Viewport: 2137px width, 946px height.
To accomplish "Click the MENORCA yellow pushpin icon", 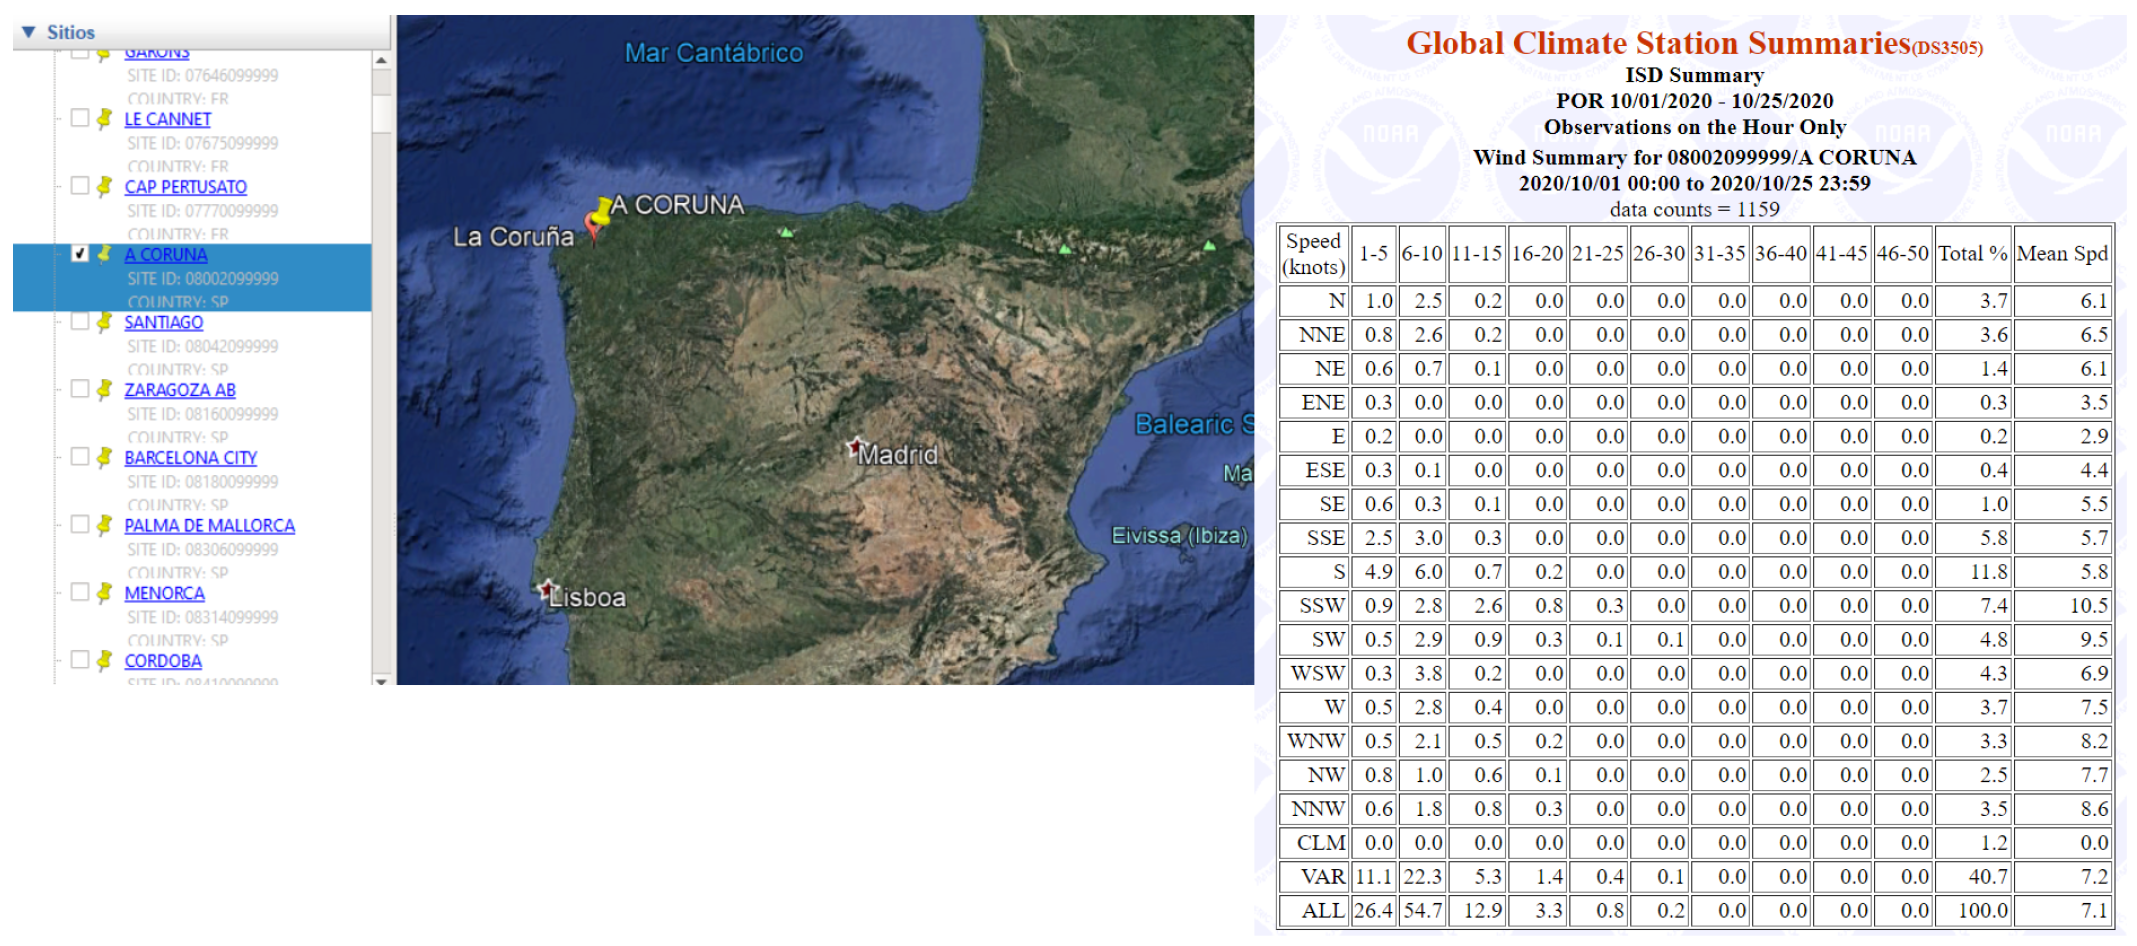I will [x=104, y=593].
